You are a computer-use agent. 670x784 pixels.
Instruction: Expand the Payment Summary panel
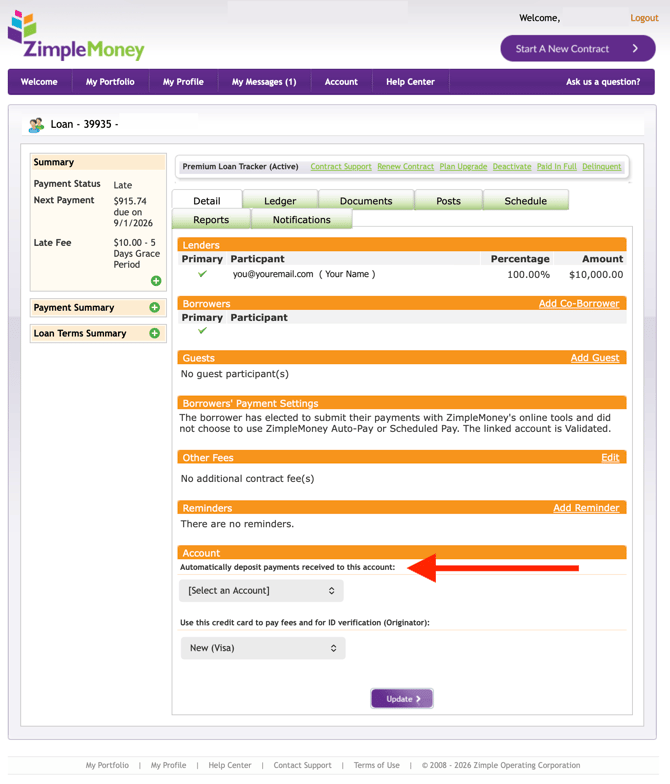point(154,308)
